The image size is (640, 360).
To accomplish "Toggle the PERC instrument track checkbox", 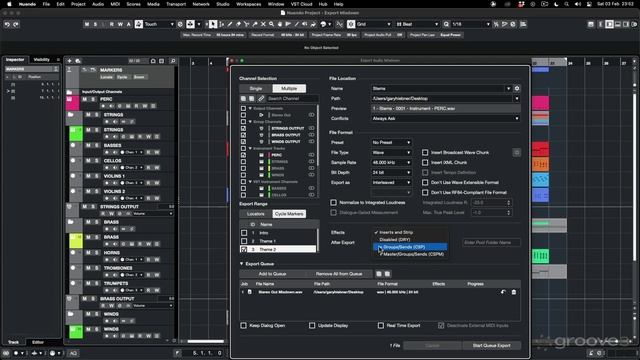I will [244, 155].
